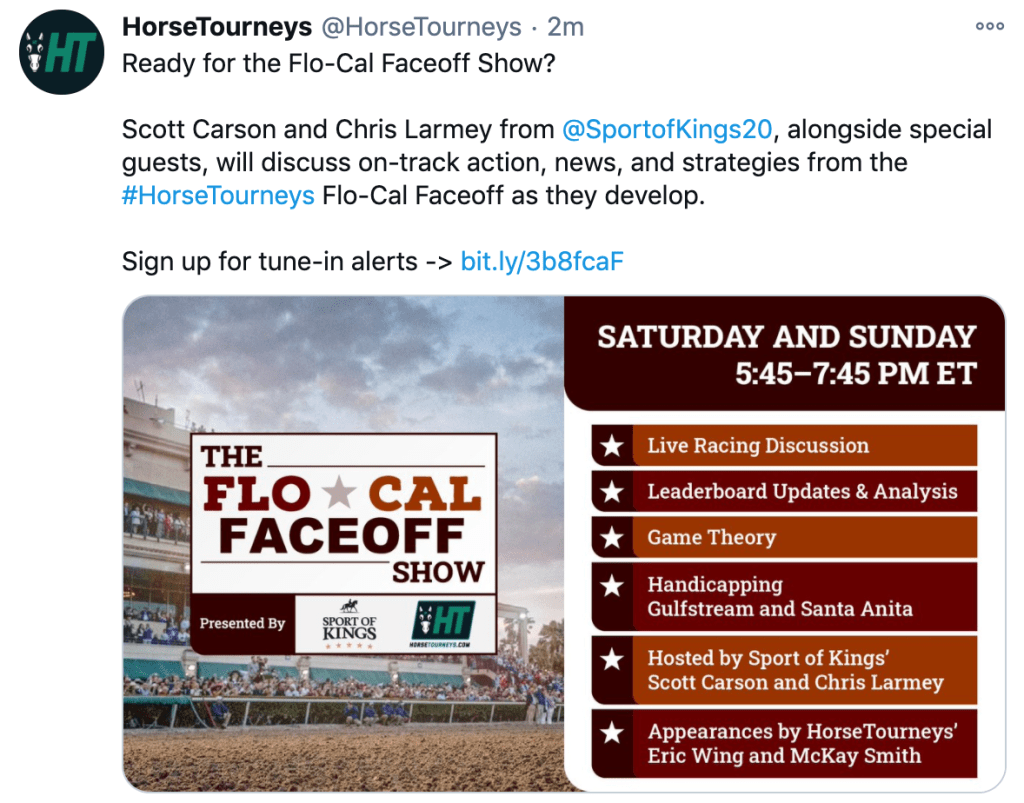Click the Sport of Kings sponsor logo

click(x=349, y=622)
